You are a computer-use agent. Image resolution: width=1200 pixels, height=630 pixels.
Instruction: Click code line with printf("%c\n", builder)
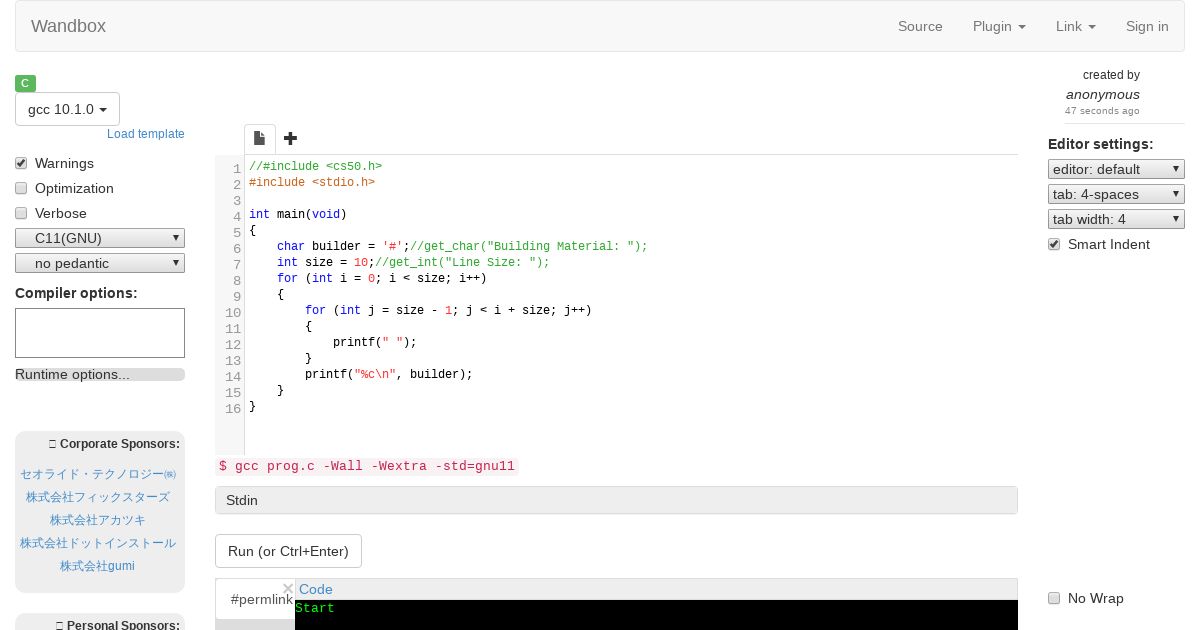pyautogui.click(x=388, y=374)
